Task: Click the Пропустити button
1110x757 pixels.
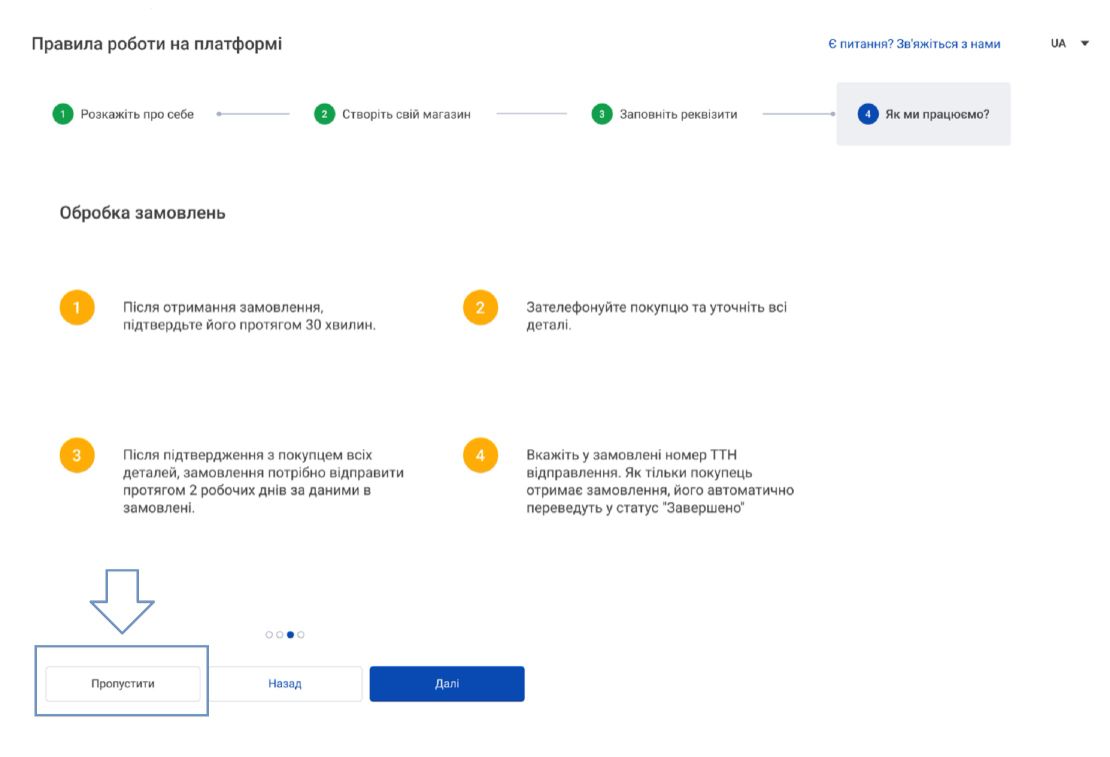Action: pos(123,683)
